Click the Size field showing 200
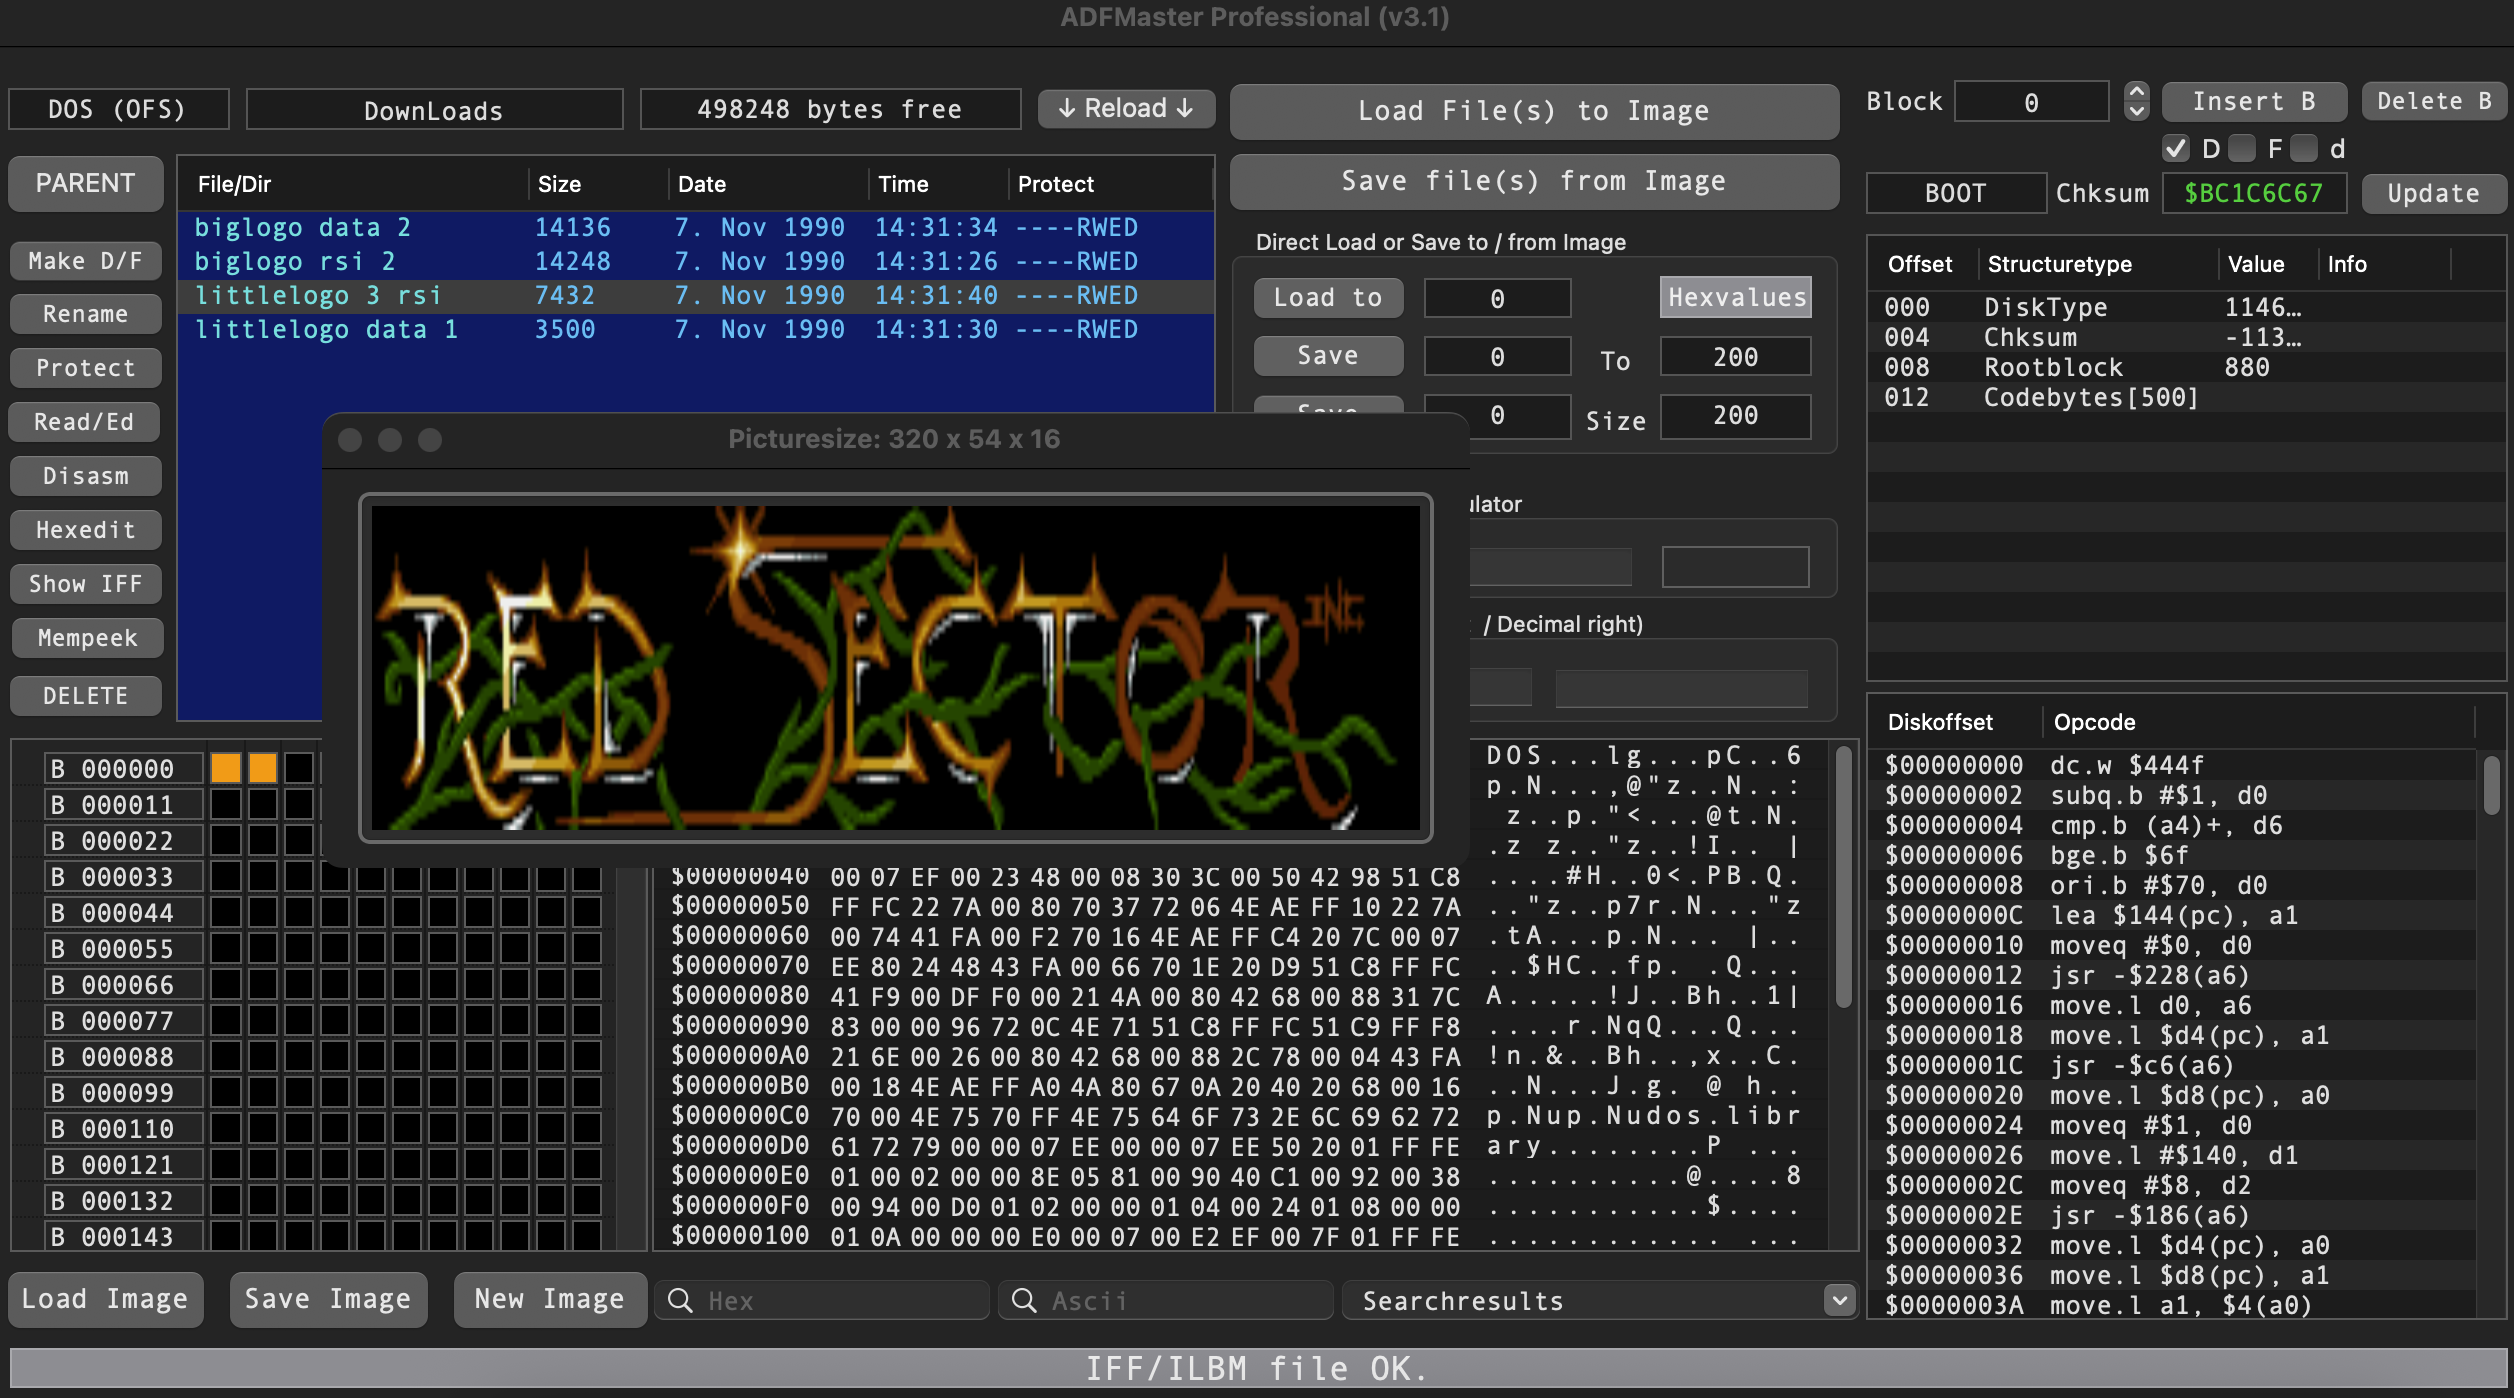Image resolution: width=2514 pixels, height=1398 pixels. pos(1735,416)
